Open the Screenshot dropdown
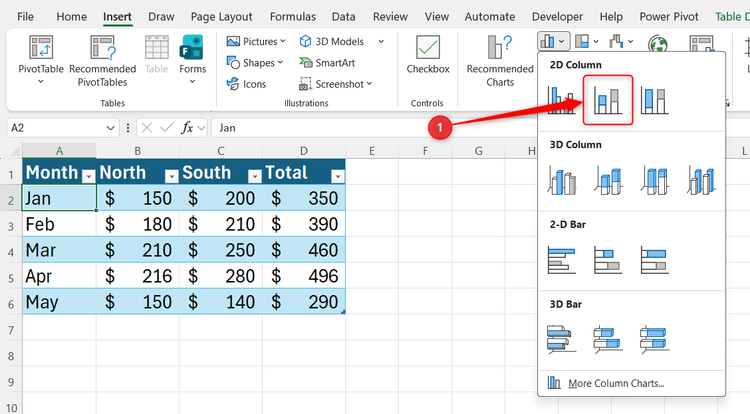 click(x=336, y=84)
